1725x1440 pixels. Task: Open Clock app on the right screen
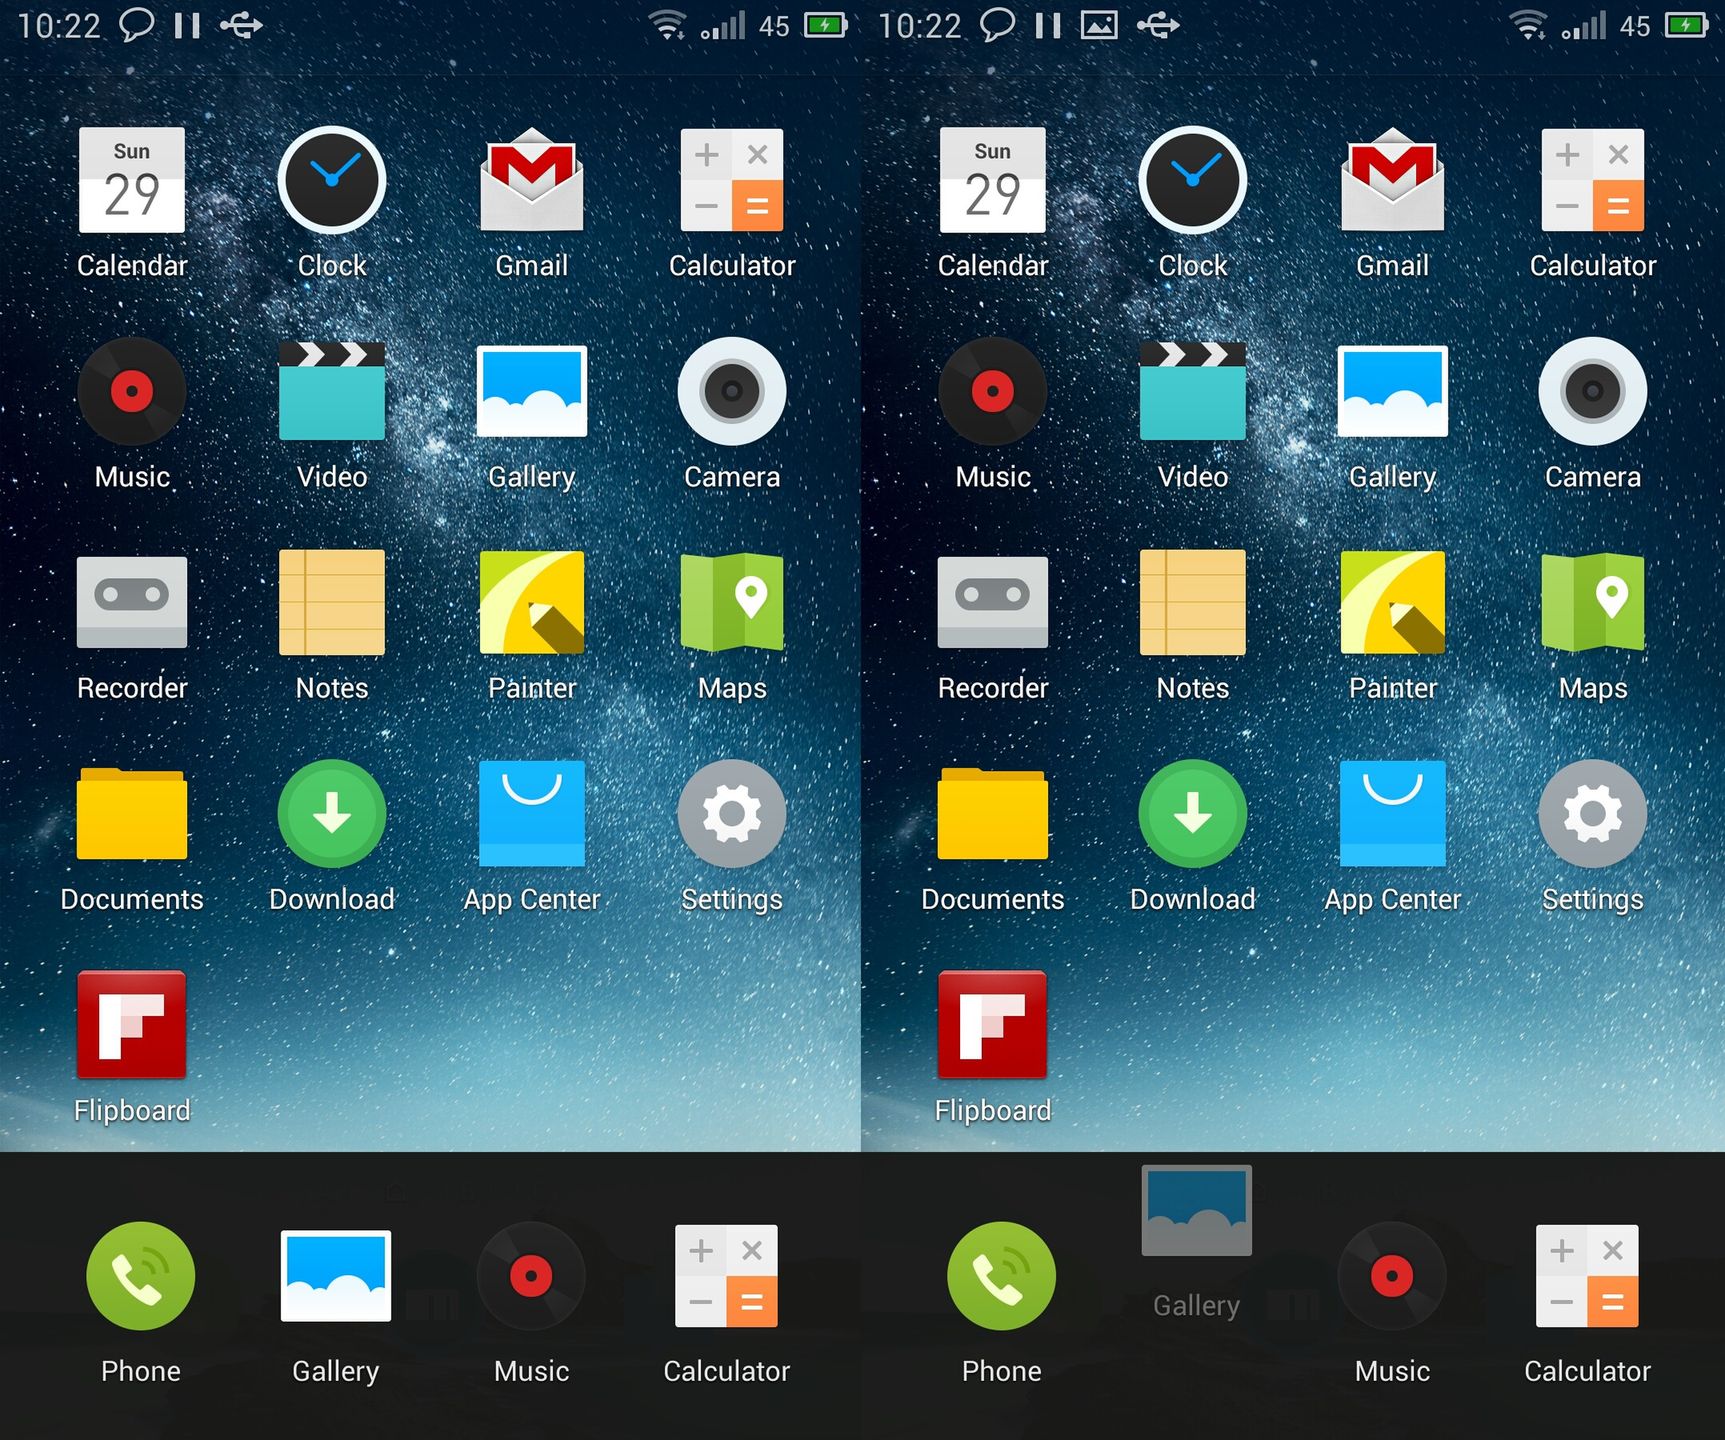(x=1193, y=180)
